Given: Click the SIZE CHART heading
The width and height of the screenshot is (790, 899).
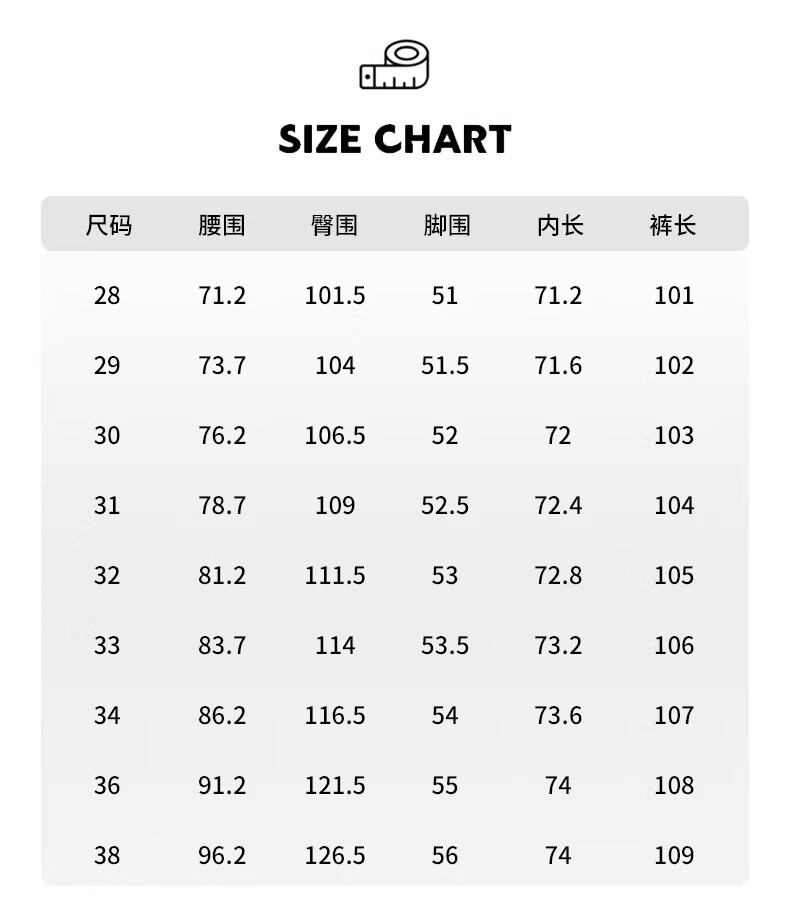Looking at the screenshot, I should [395, 139].
